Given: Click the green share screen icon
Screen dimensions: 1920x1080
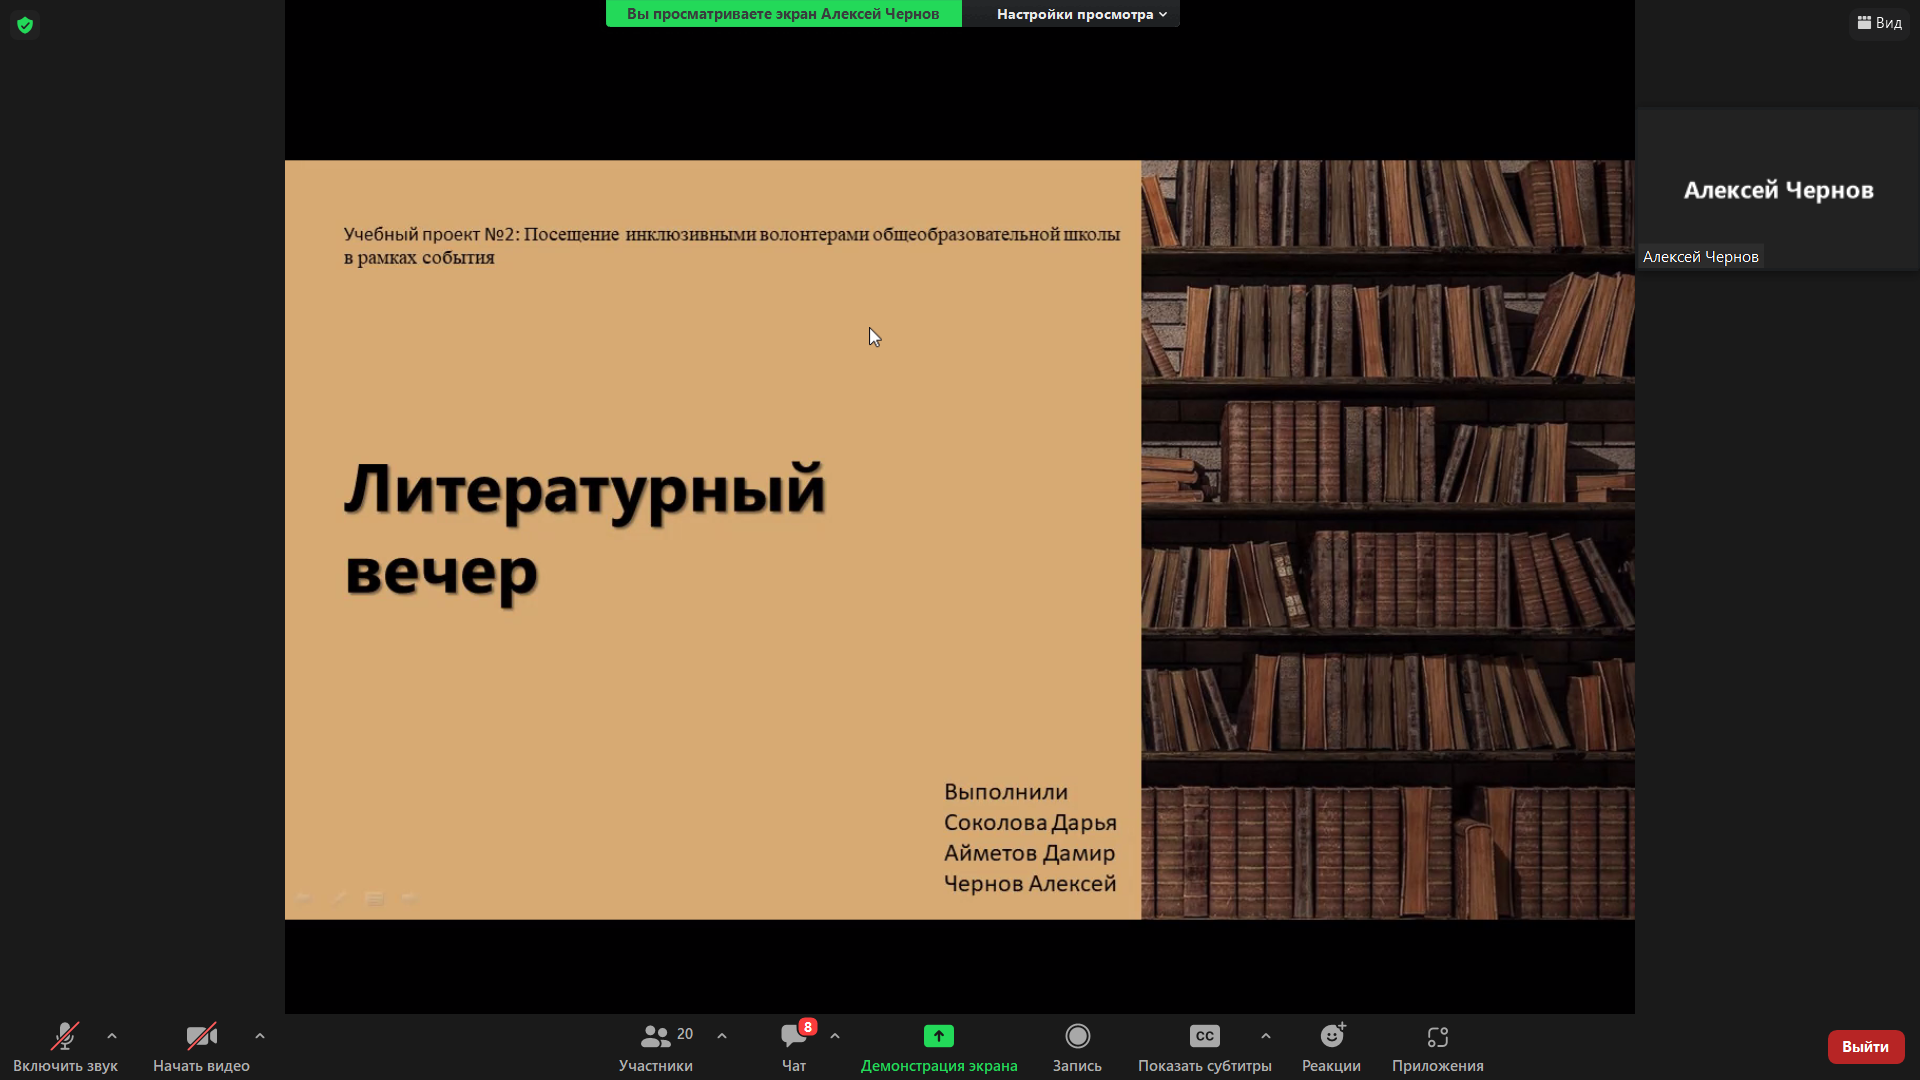Looking at the screenshot, I should [x=938, y=1036].
